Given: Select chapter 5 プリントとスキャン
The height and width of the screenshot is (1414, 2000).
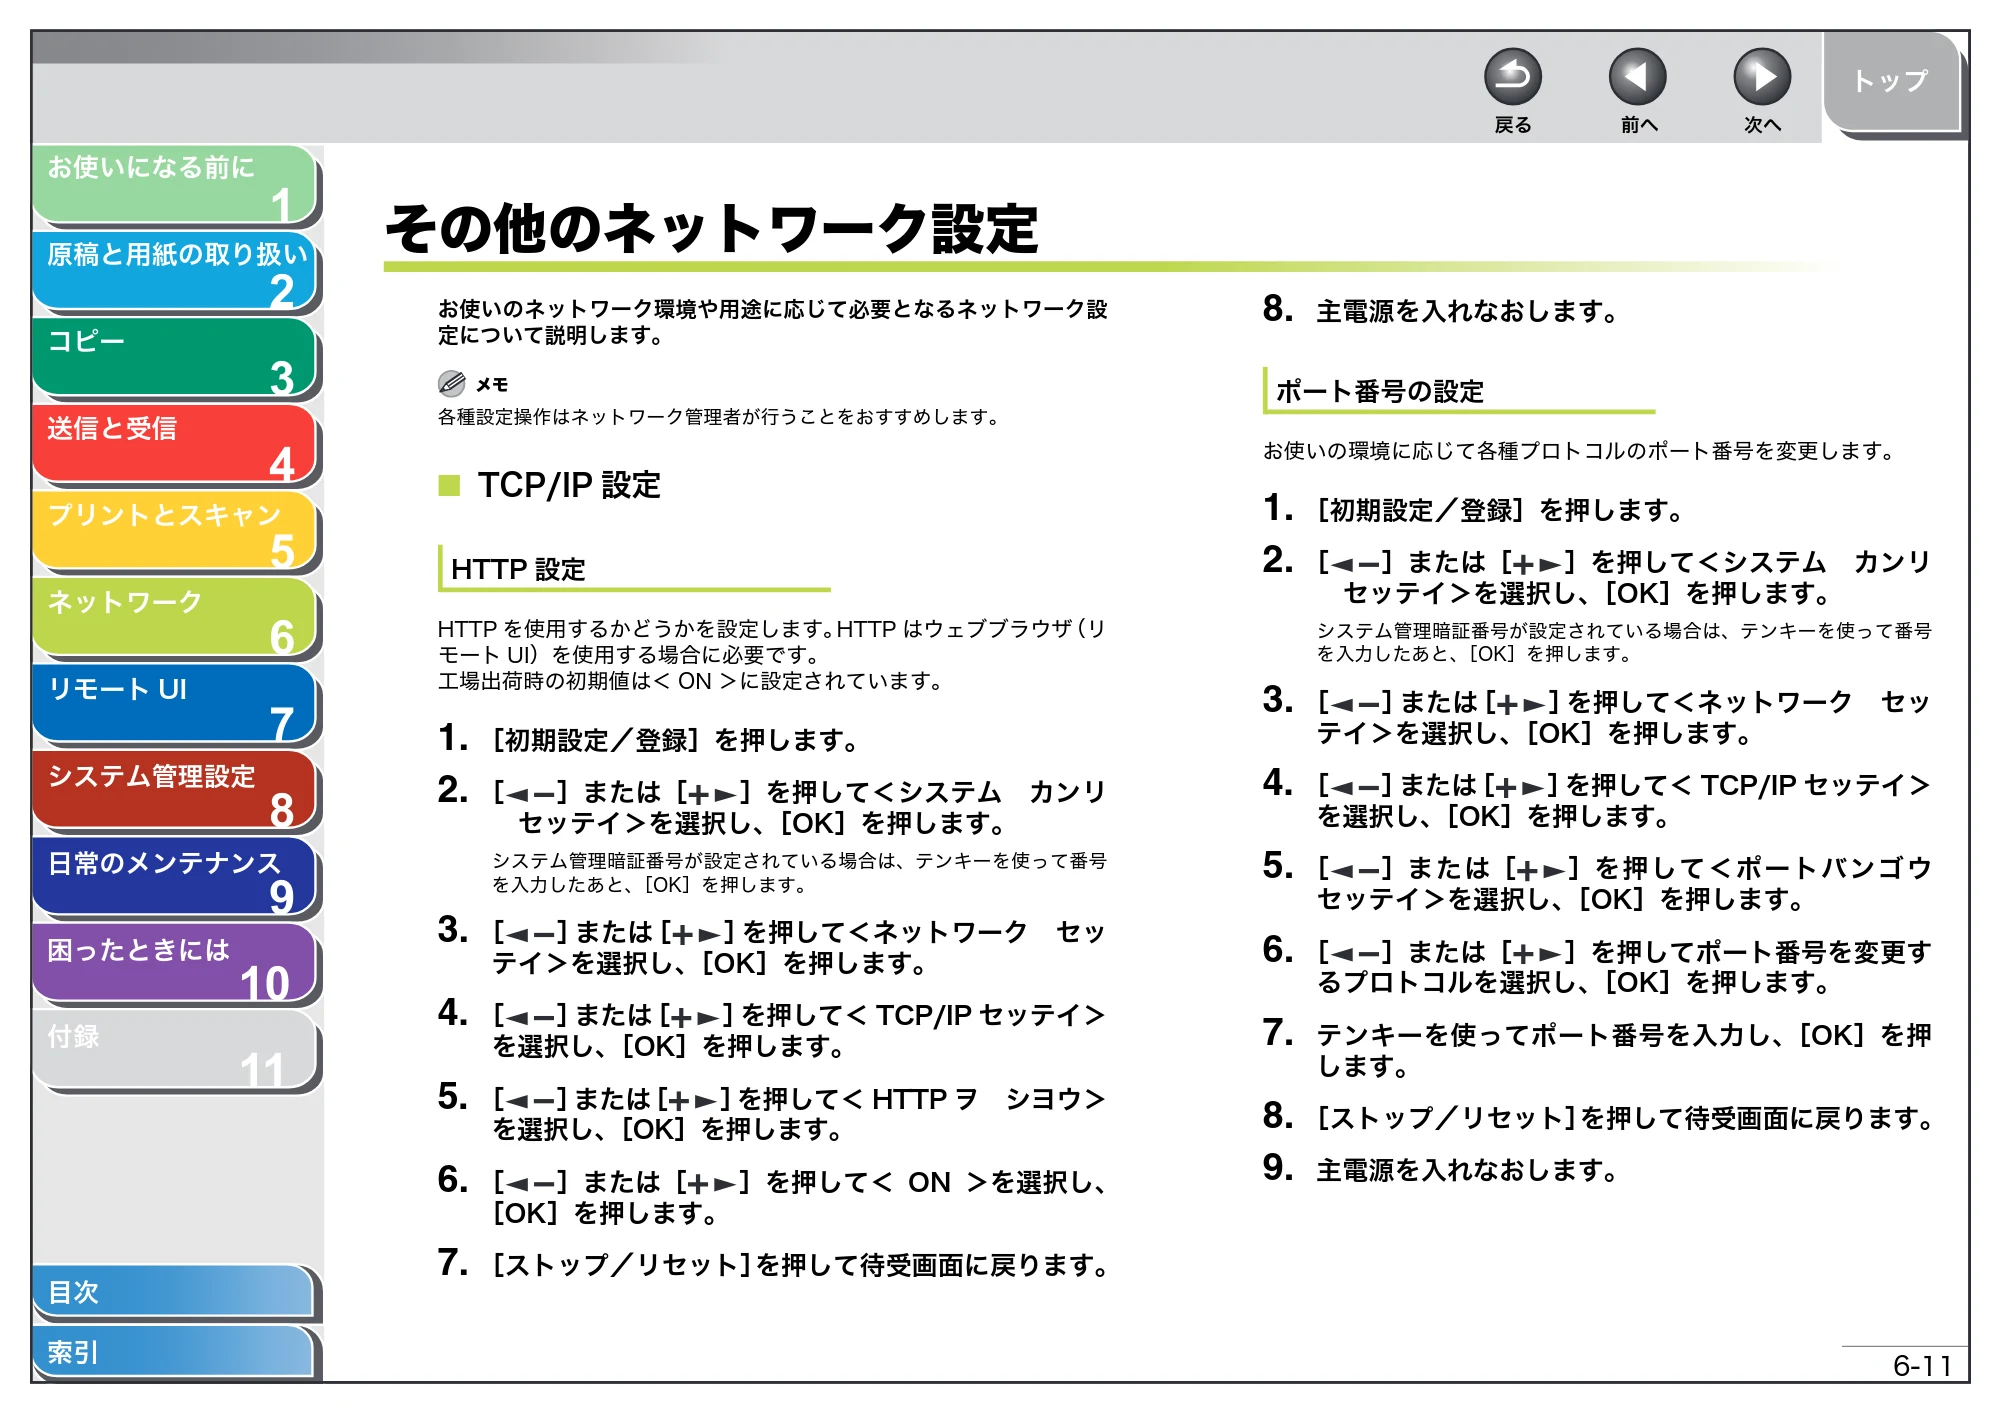Looking at the screenshot, I should tap(175, 532).
